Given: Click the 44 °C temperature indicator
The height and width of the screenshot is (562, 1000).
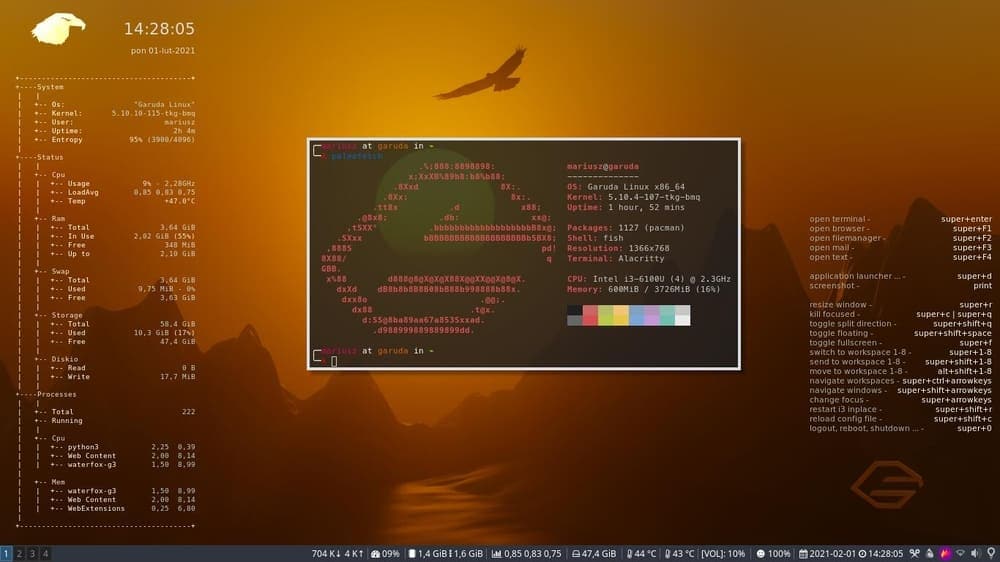Looking at the screenshot, I should (x=642, y=554).
